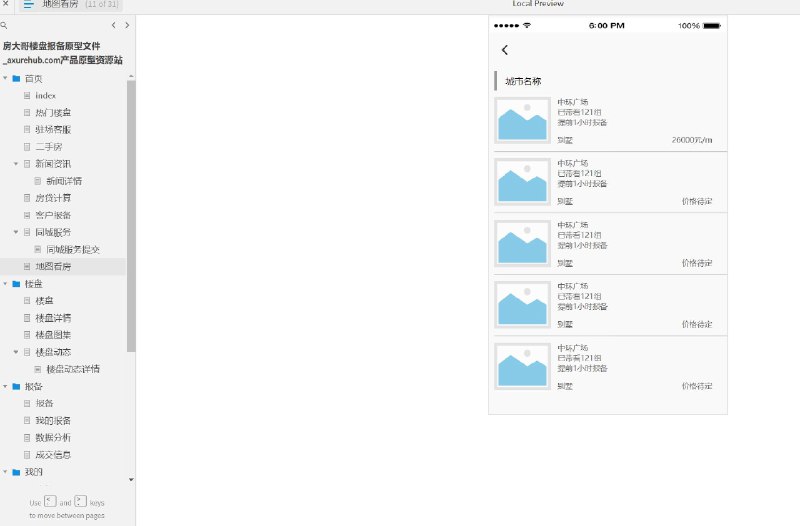The image size is (800, 526).
Task: Click the sitemap vertical scrollbar thumb
Action: (x=131, y=216)
